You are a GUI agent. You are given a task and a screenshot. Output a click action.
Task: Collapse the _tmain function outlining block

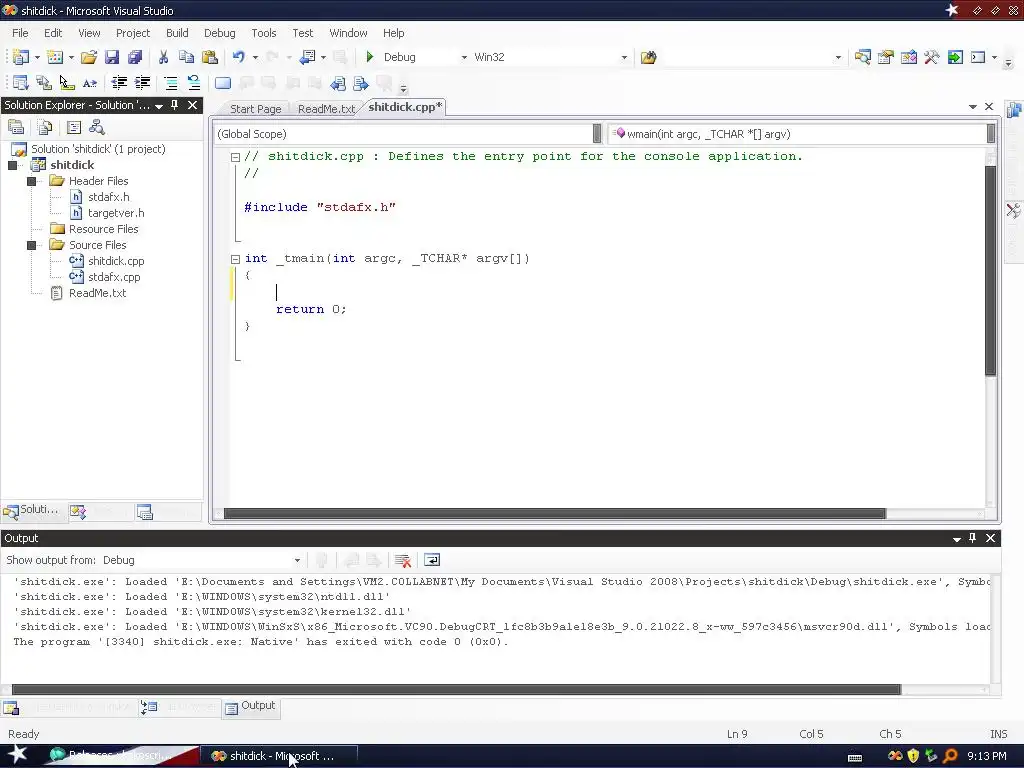(235, 259)
